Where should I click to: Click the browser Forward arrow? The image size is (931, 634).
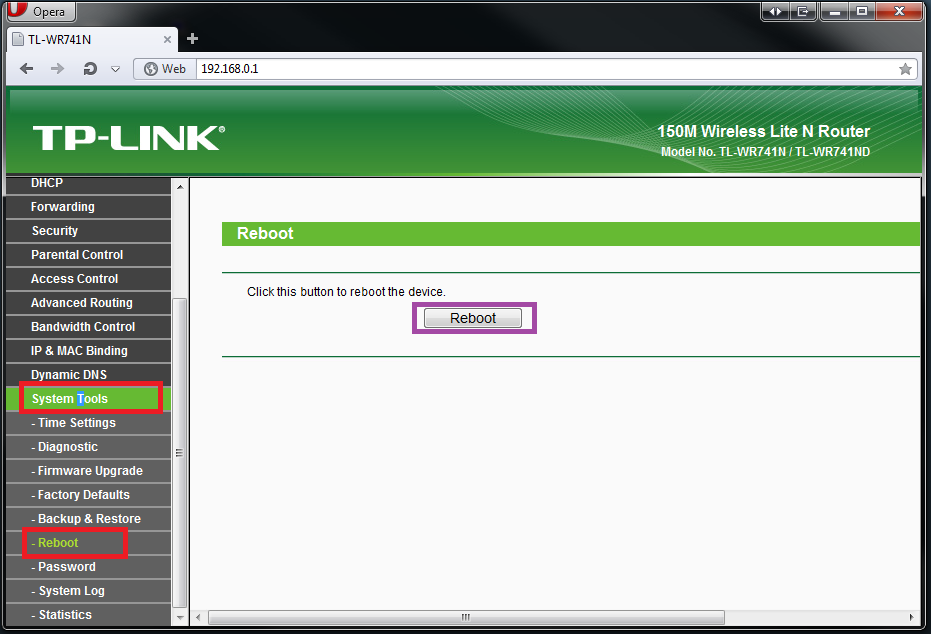pyautogui.click(x=58, y=68)
